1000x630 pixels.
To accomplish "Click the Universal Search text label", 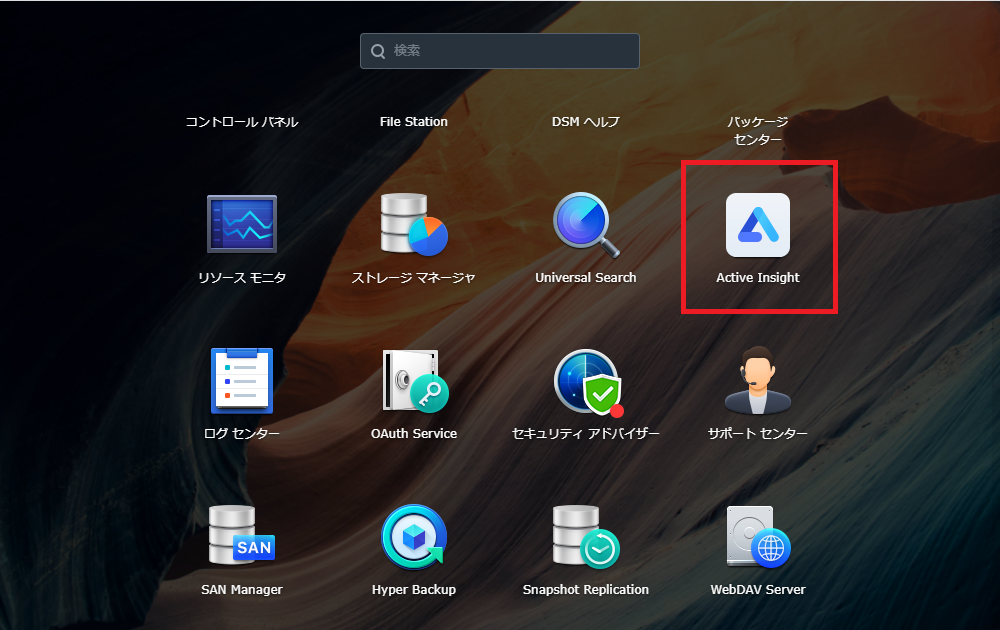I will tap(585, 277).
